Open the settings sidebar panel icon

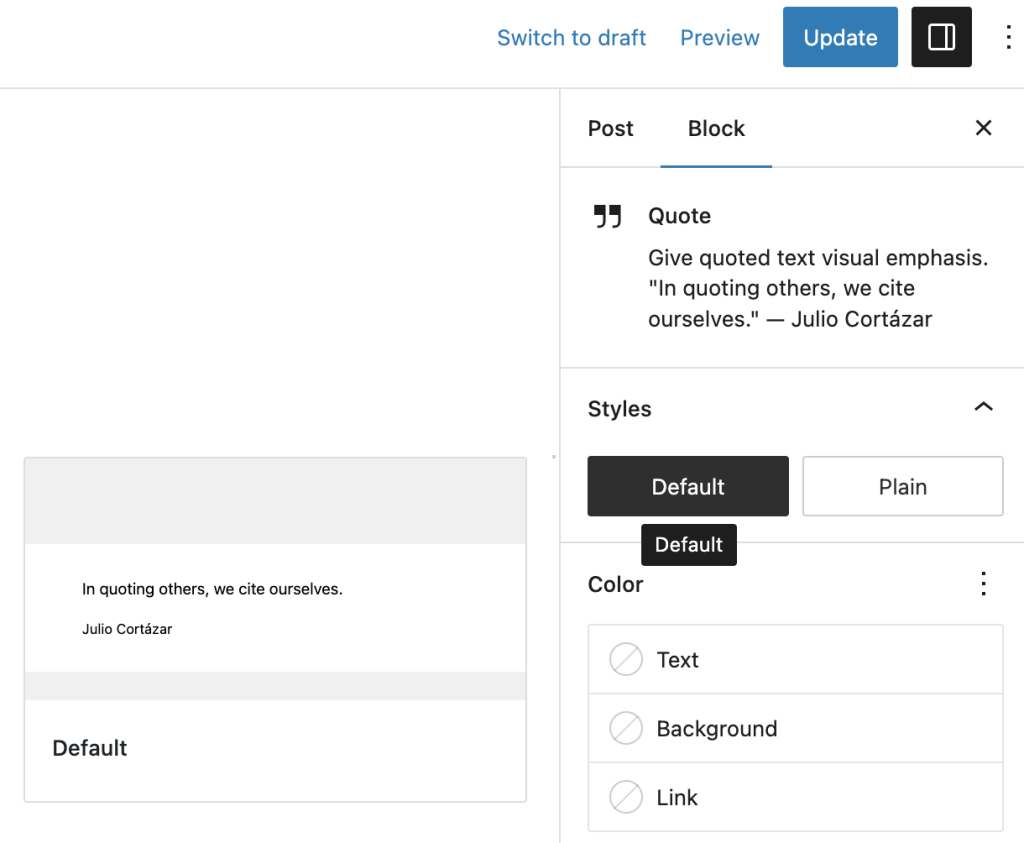click(941, 37)
